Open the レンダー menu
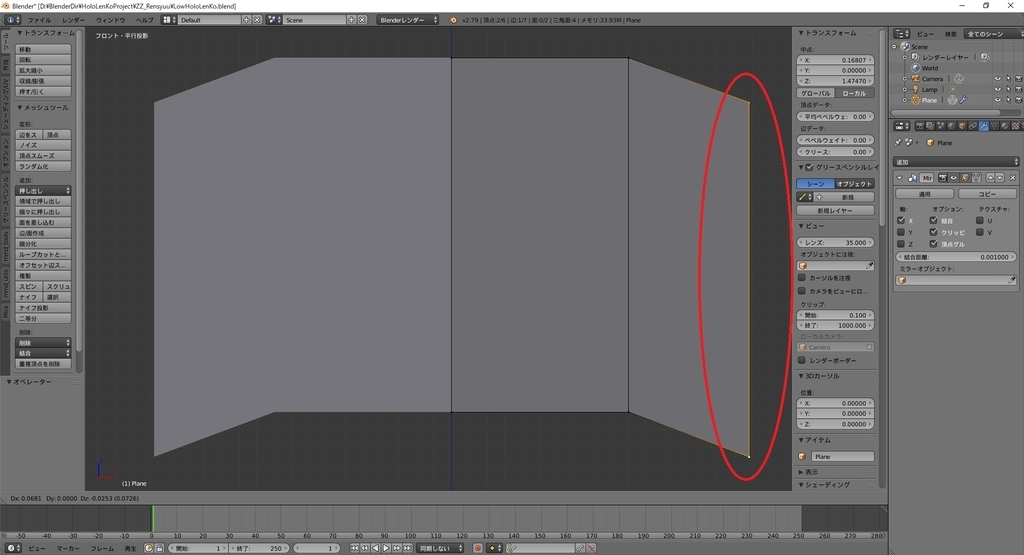The height and width of the screenshot is (555, 1024). (73, 20)
